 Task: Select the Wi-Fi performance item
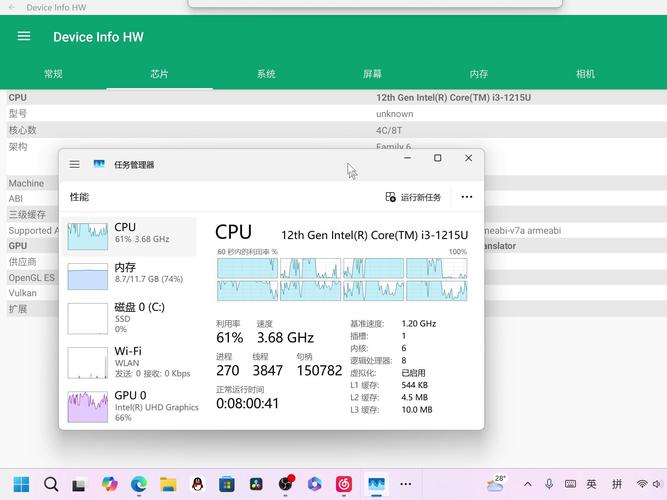[130, 362]
